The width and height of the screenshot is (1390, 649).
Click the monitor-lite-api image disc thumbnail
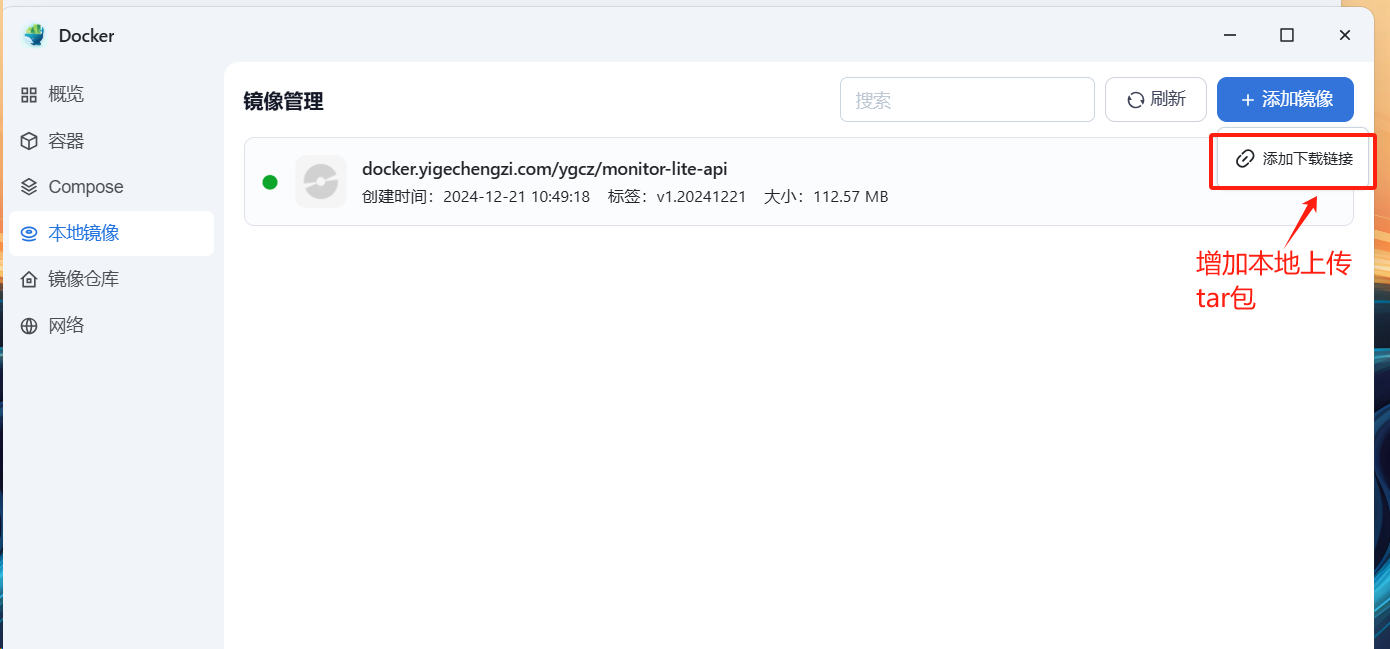point(321,182)
